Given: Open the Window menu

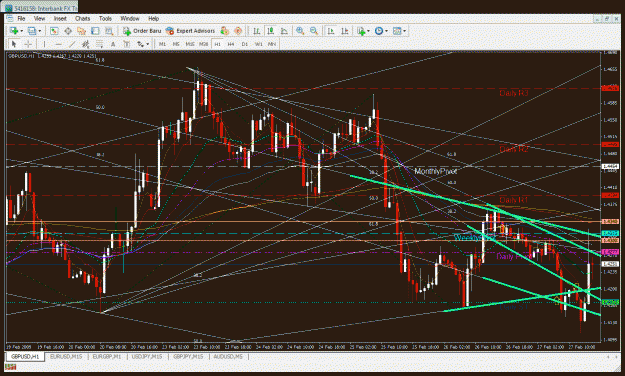Looking at the screenshot, I should (130, 18).
